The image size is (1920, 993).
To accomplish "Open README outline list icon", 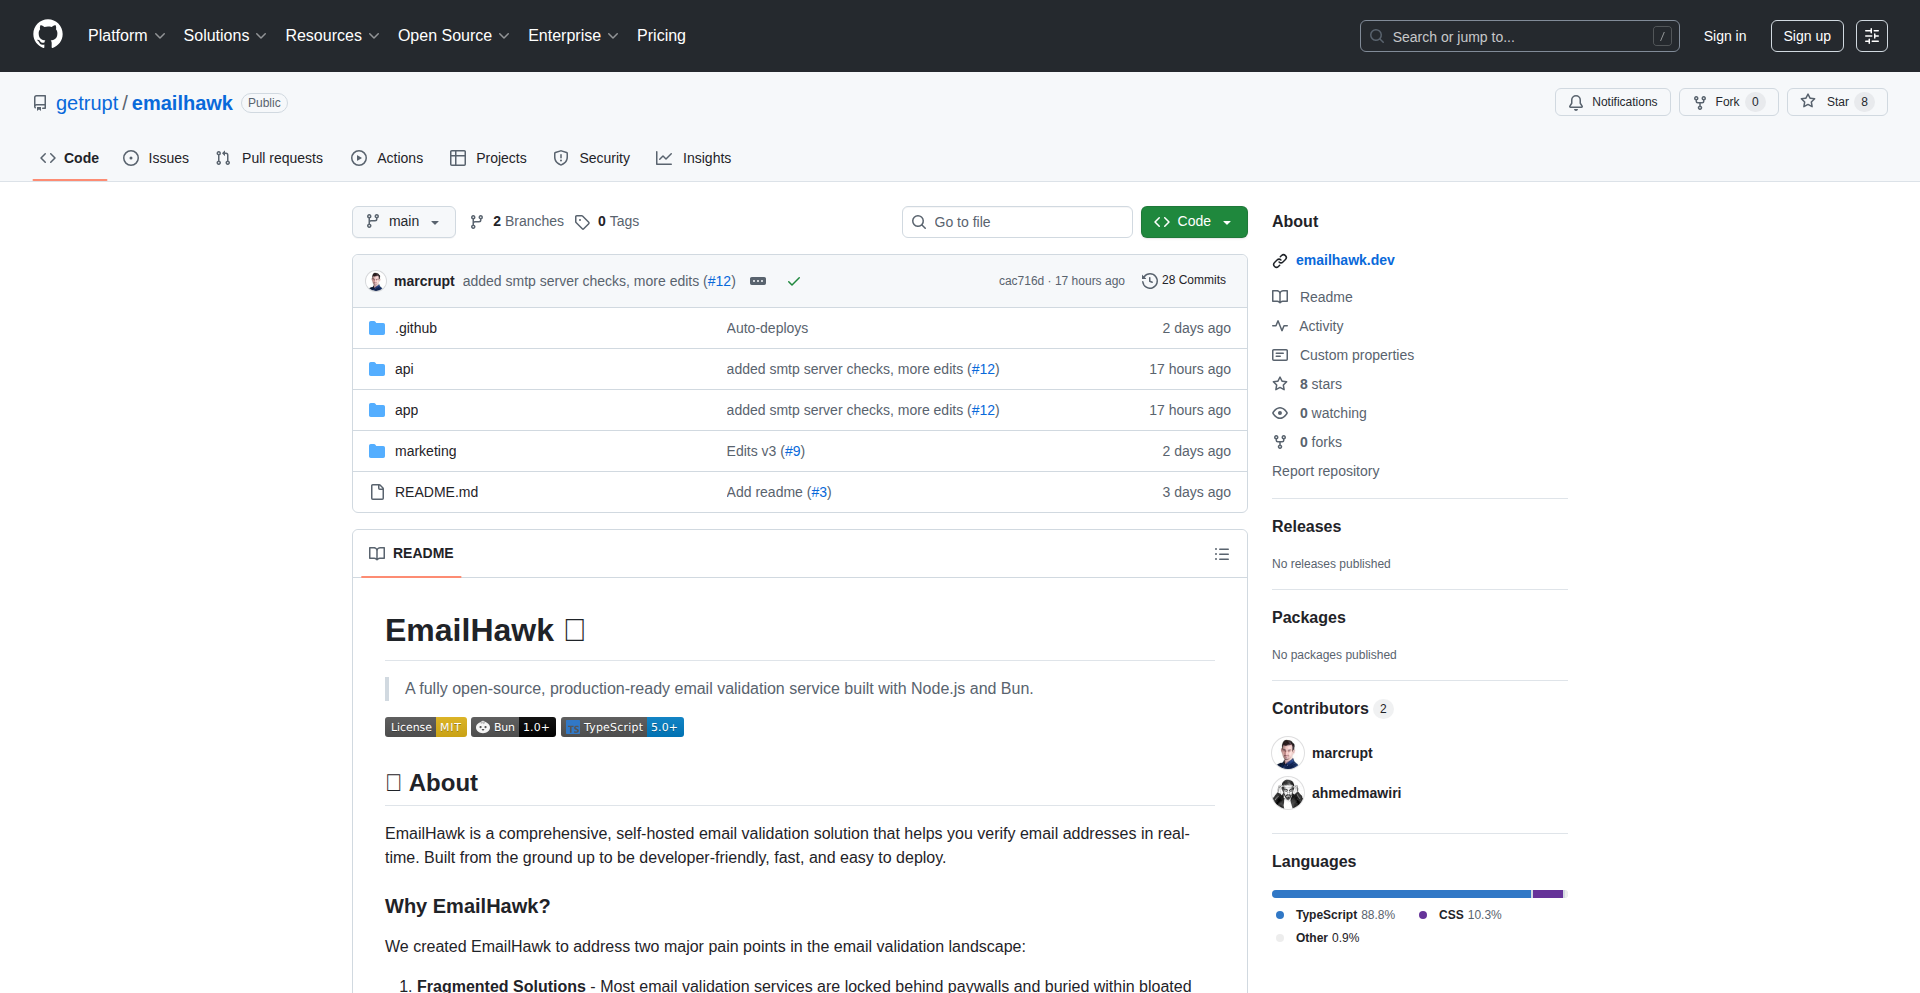I will (1222, 554).
